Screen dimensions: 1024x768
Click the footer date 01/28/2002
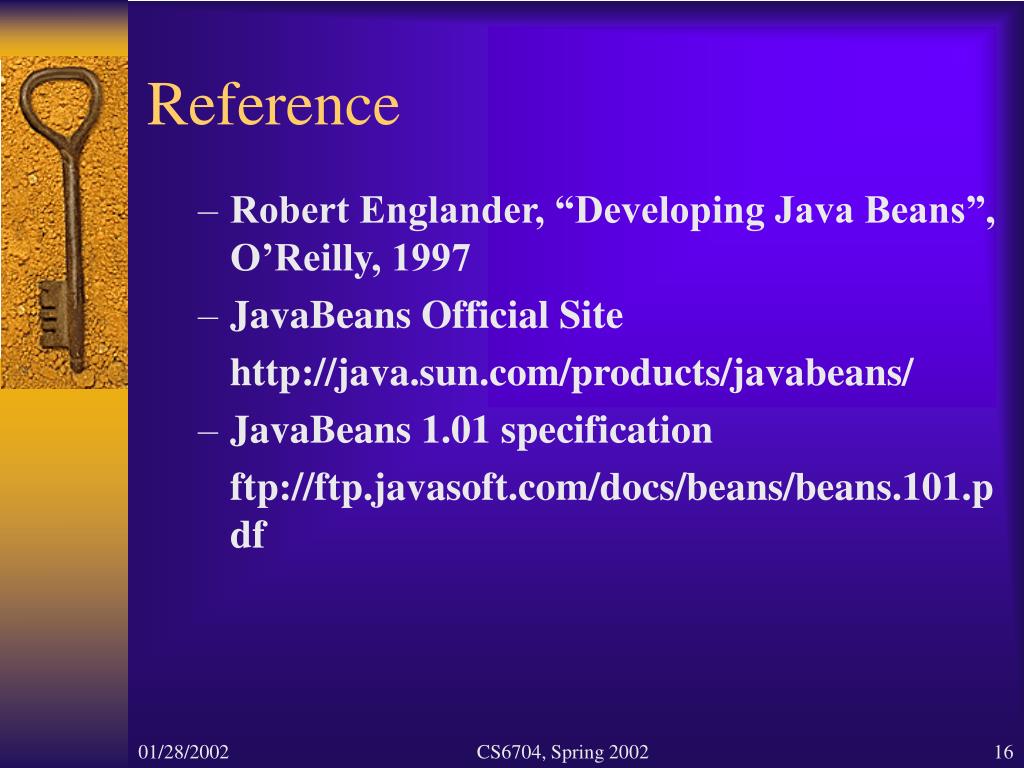tap(184, 752)
